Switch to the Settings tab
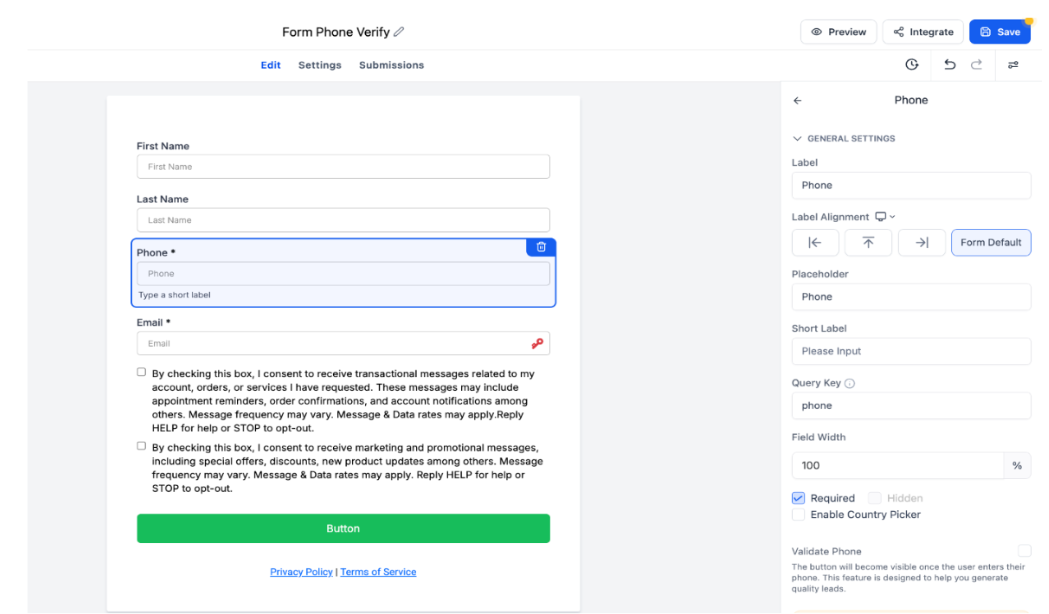The image size is (1049, 614). pyautogui.click(x=320, y=65)
